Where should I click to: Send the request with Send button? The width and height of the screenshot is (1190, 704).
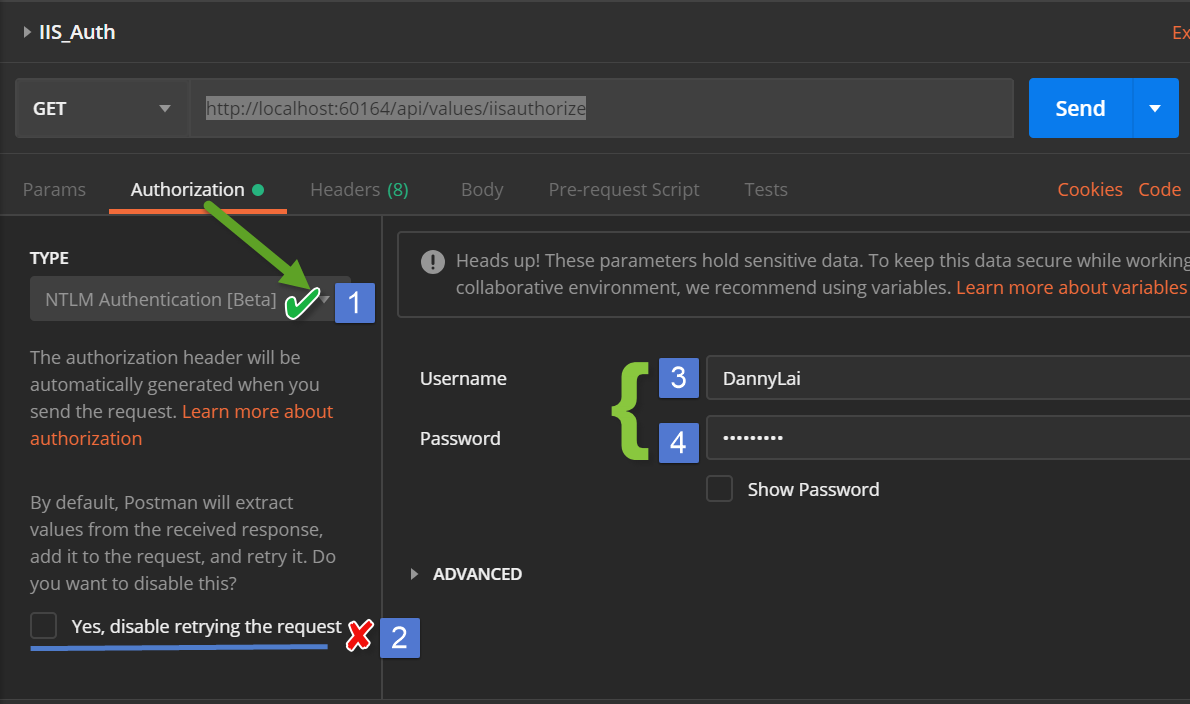point(1080,108)
